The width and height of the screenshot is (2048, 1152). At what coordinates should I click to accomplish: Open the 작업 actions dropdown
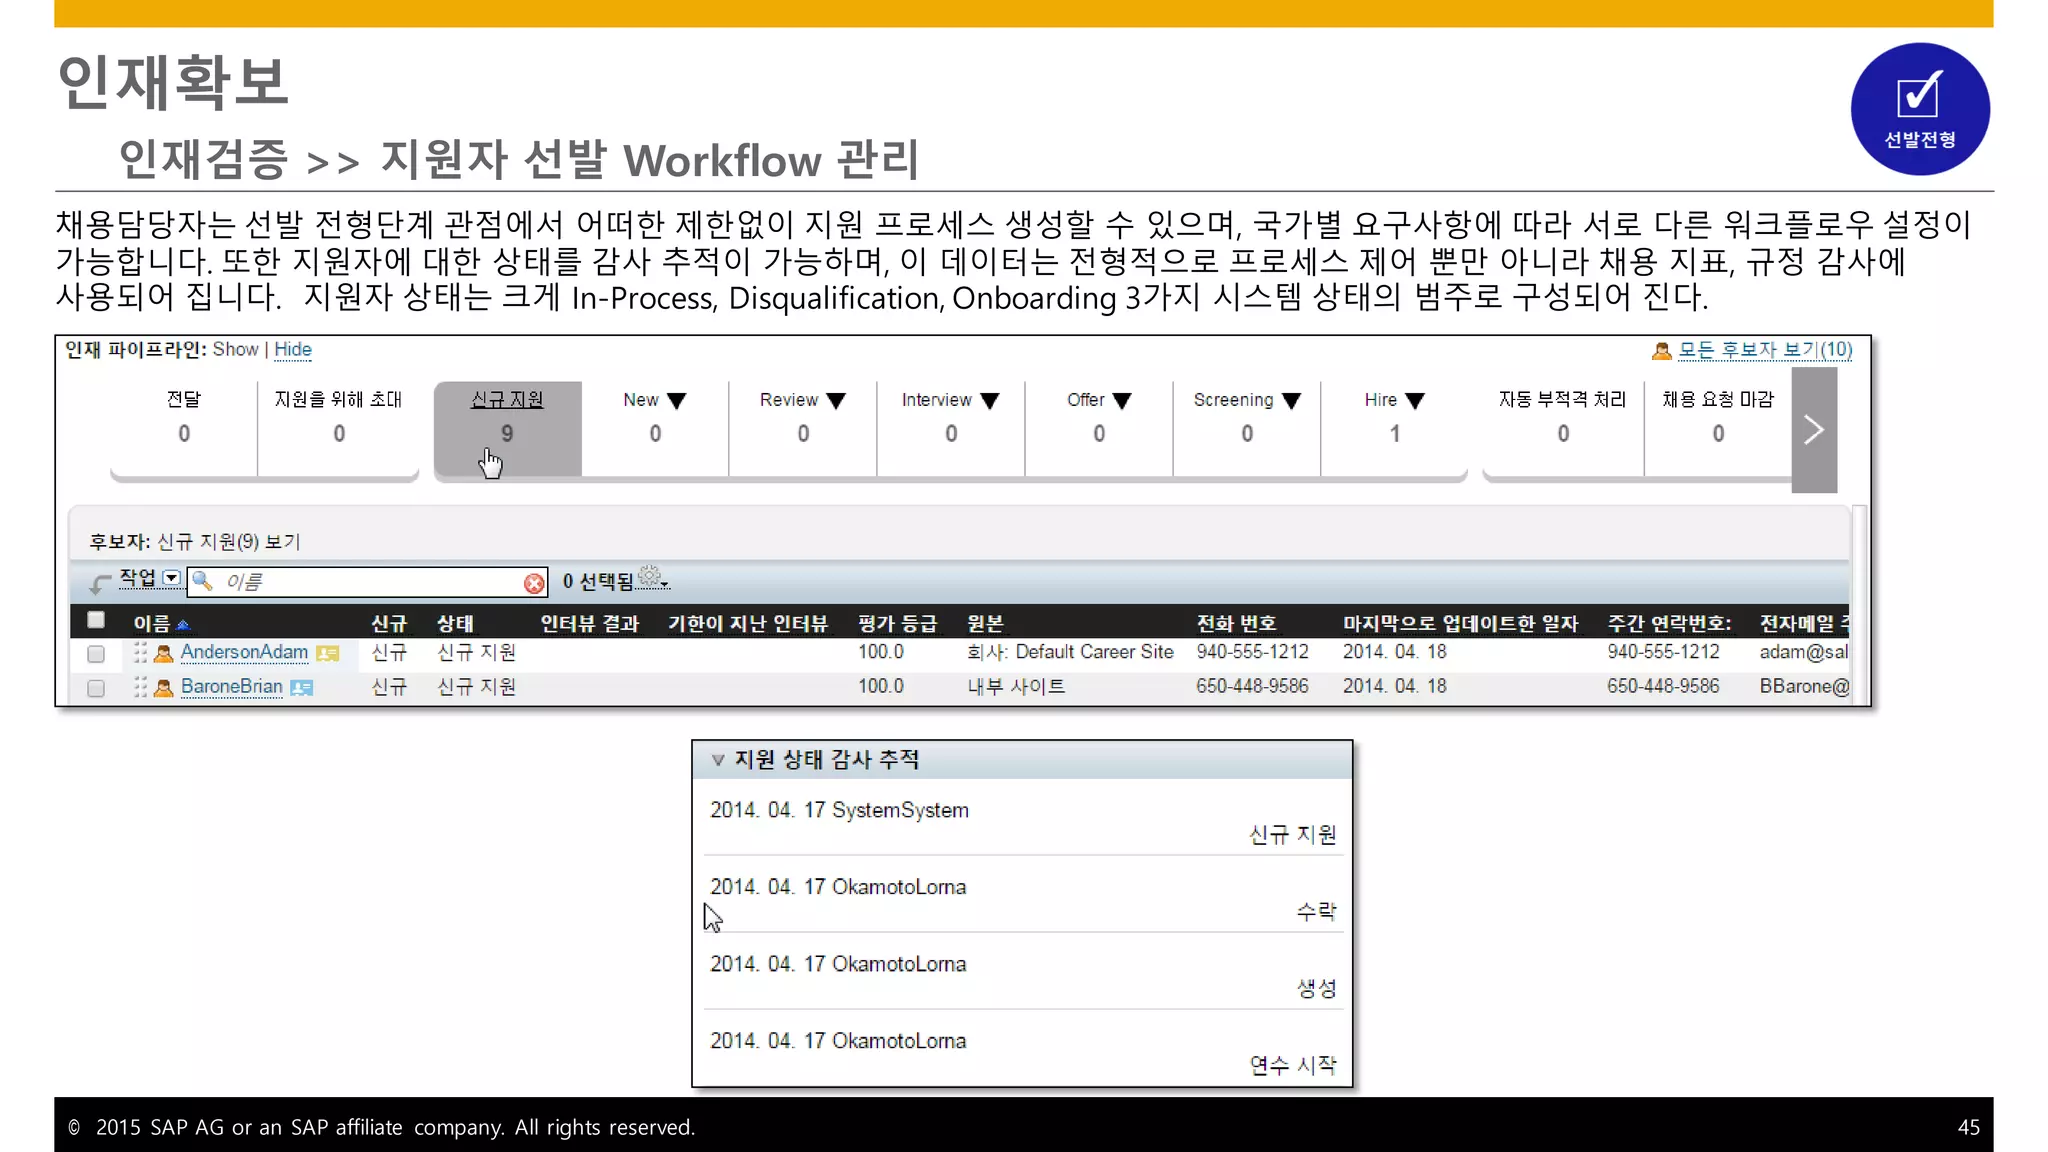[172, 578]
